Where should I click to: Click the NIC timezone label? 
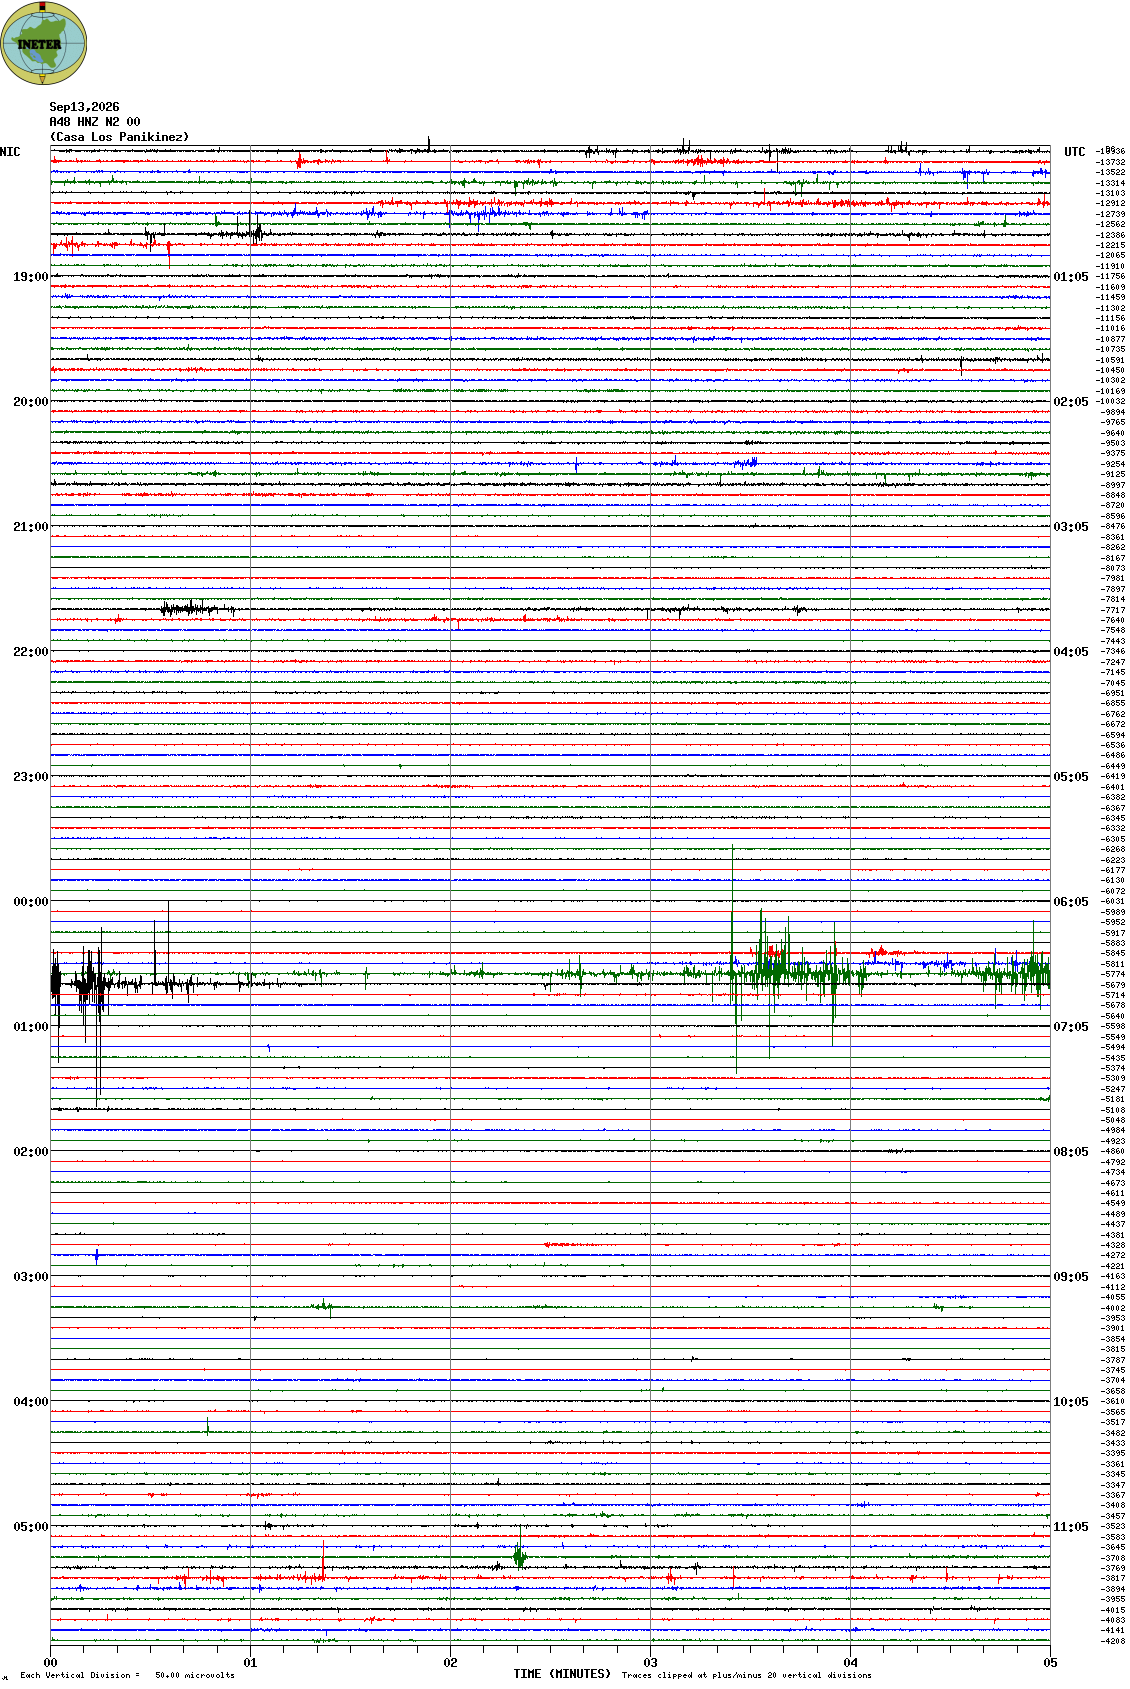10,152
